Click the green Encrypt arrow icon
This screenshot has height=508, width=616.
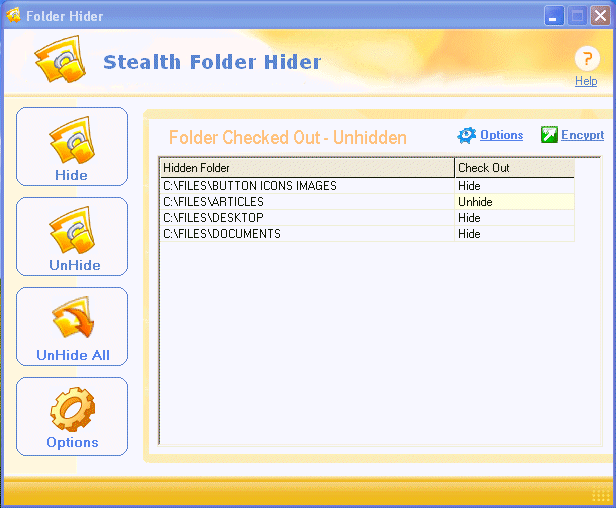tap(549, 135)
